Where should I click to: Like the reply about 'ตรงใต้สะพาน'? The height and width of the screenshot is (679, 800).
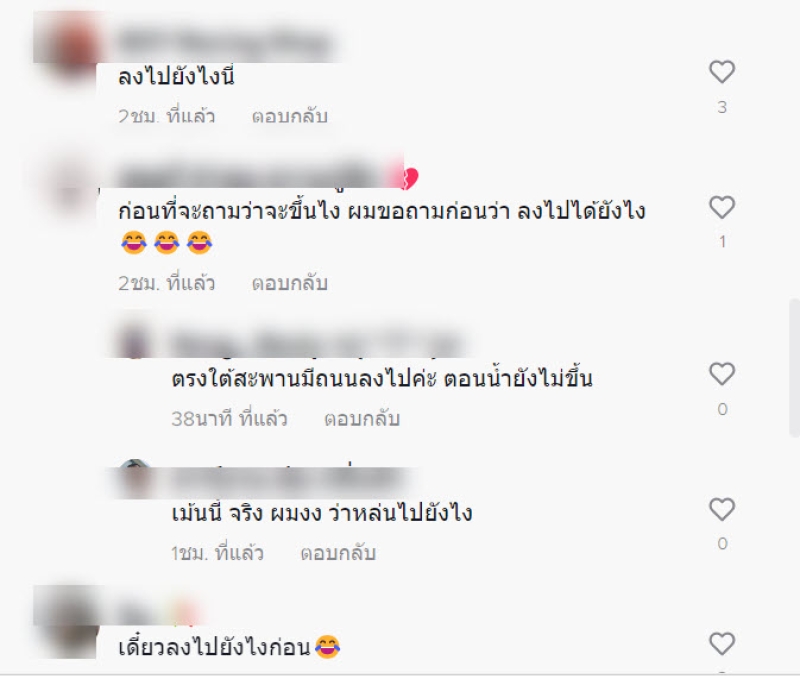pos(722,374)
